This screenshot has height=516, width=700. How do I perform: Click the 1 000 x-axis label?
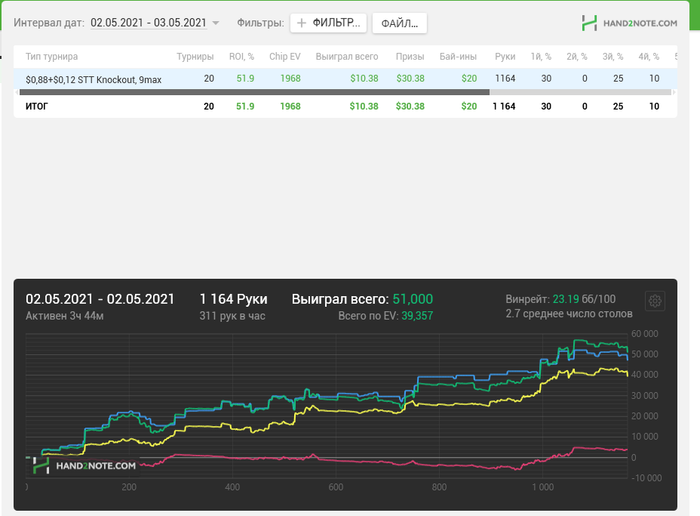coord(542,487)
